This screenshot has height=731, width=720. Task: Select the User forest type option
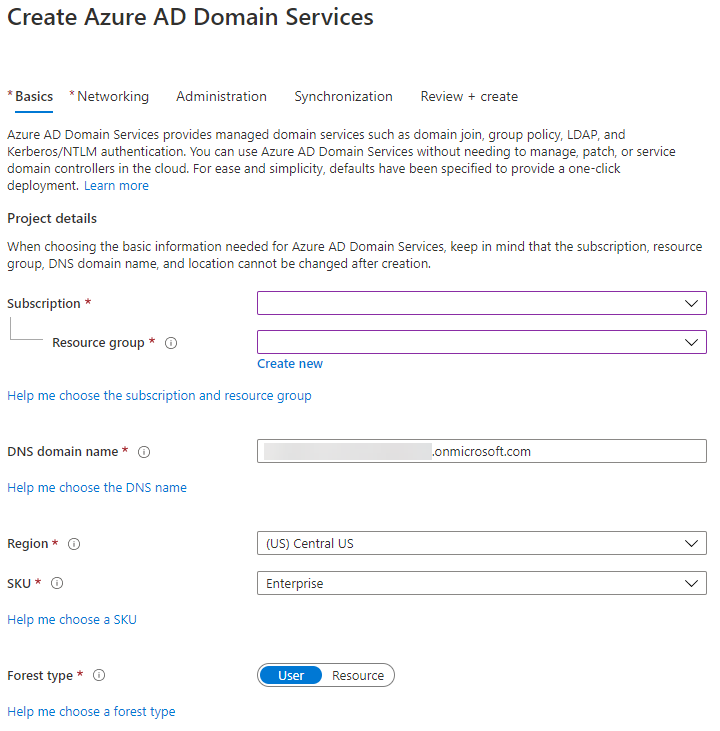[291, 676]
